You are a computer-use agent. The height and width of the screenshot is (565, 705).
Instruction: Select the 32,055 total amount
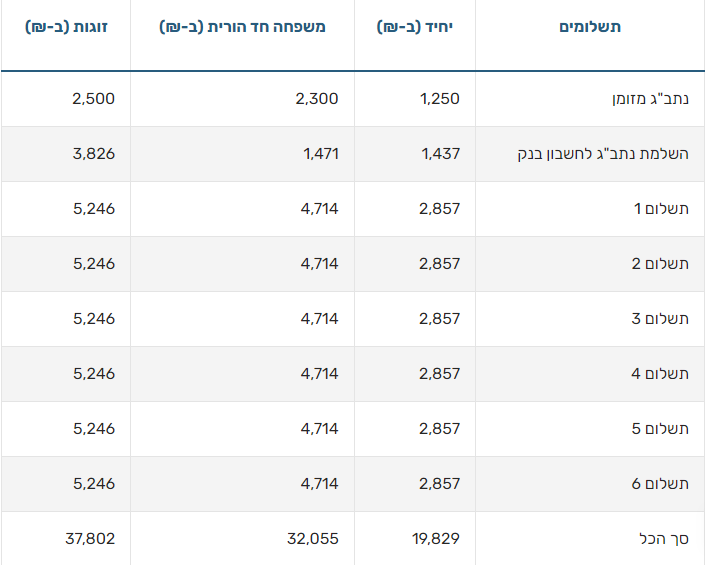(312, 539)
